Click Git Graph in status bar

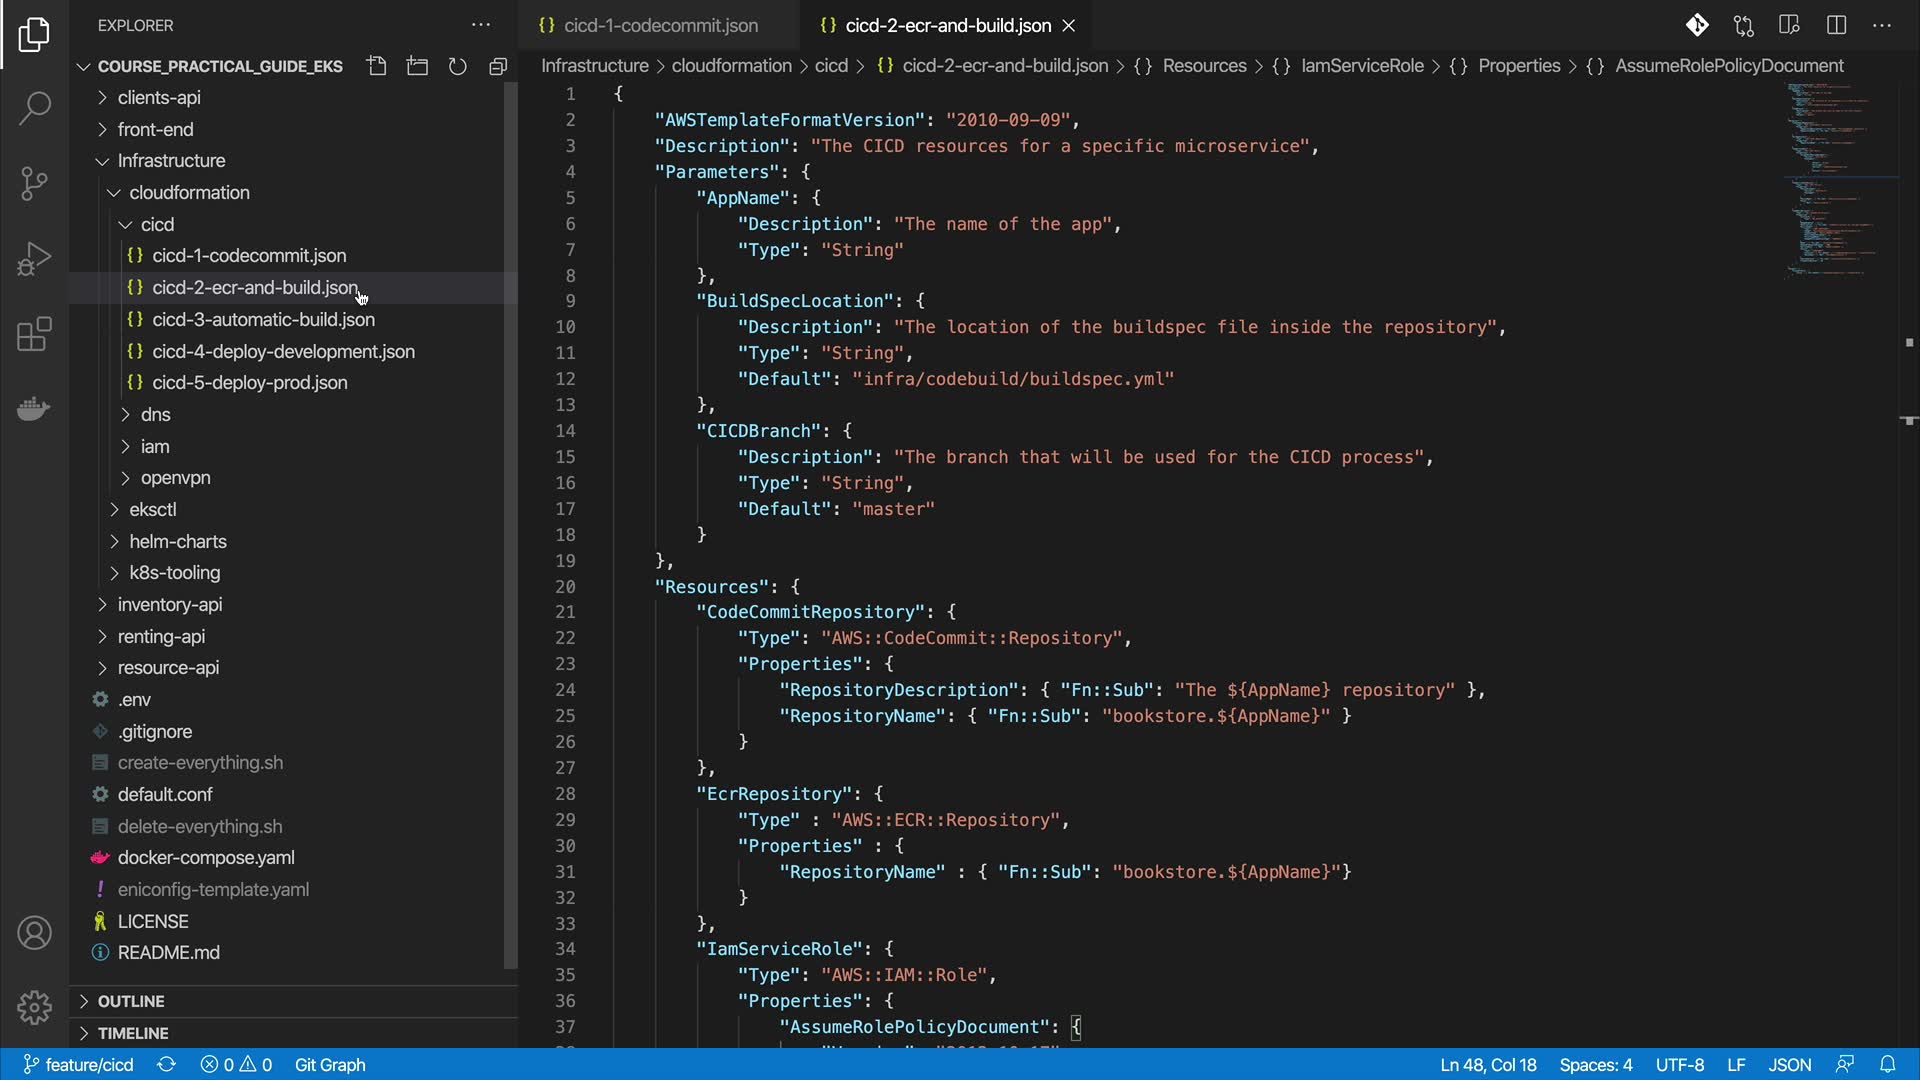330,1064
